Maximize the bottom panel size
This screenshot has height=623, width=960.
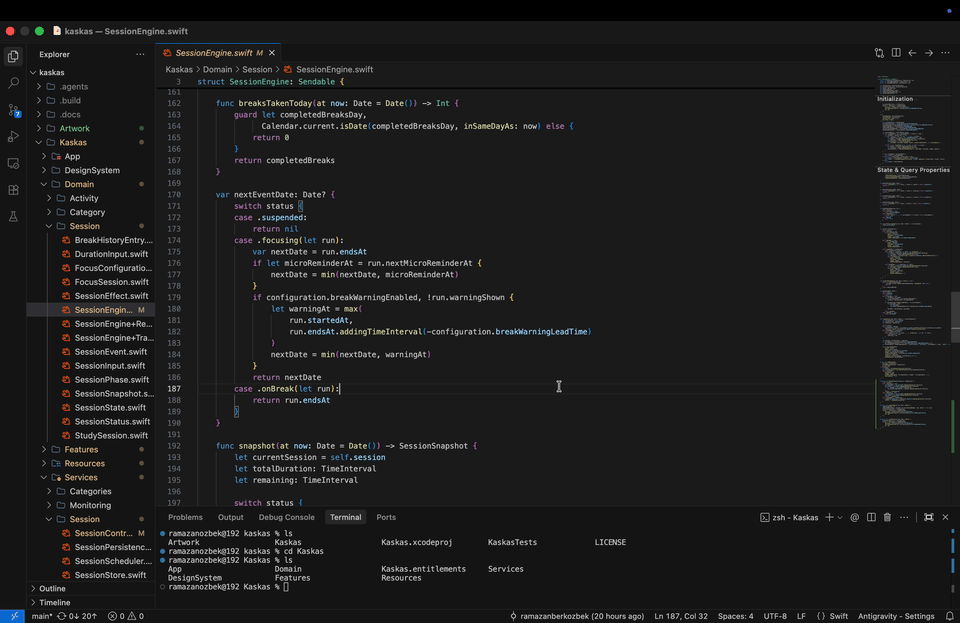(929, 518)
